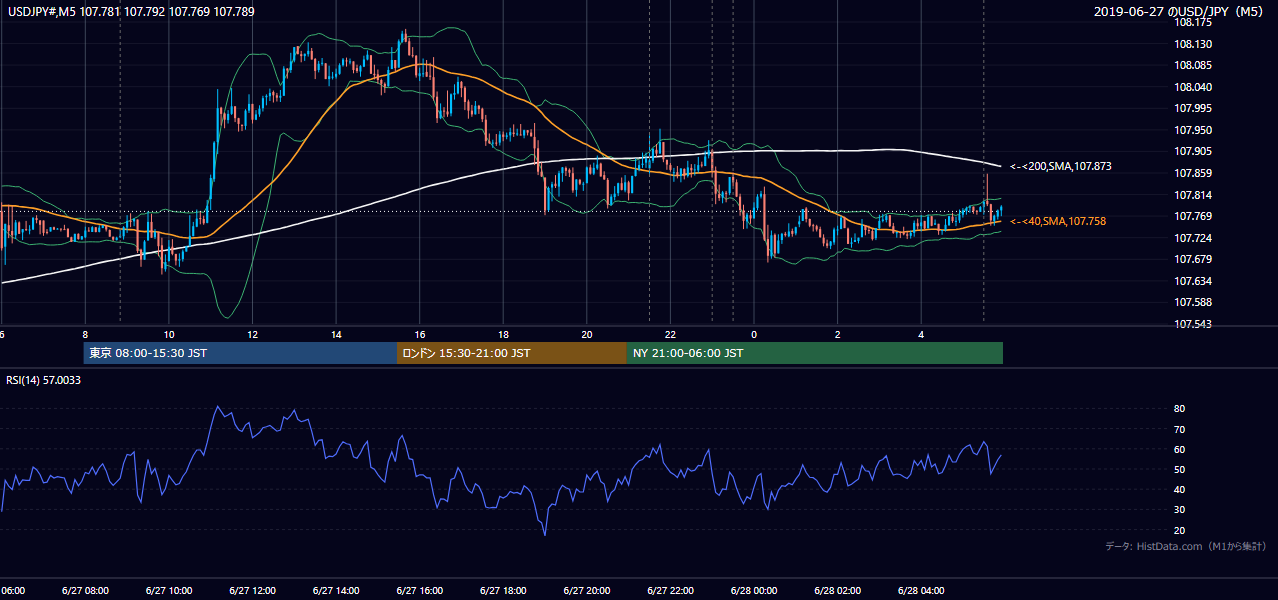1278x600 pixels.
Task: Click the 6/27 10:00 date label
Action: coord(168,590)
